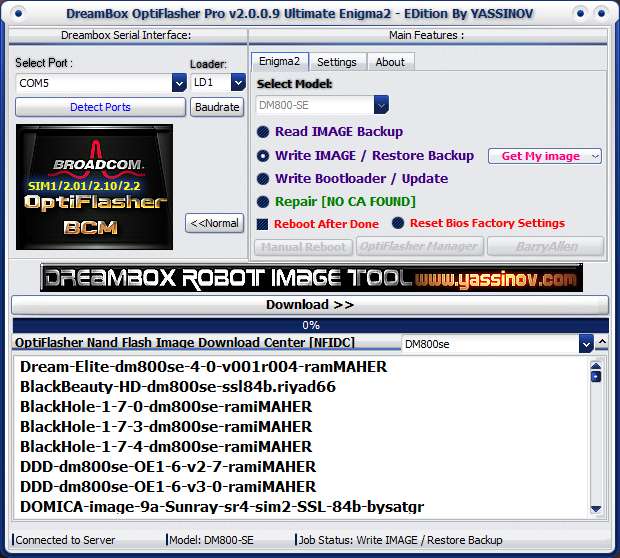Click Connected to Server status text
Image resolution: width=620 pixels, height=558 pixels.
pos(65,540)
